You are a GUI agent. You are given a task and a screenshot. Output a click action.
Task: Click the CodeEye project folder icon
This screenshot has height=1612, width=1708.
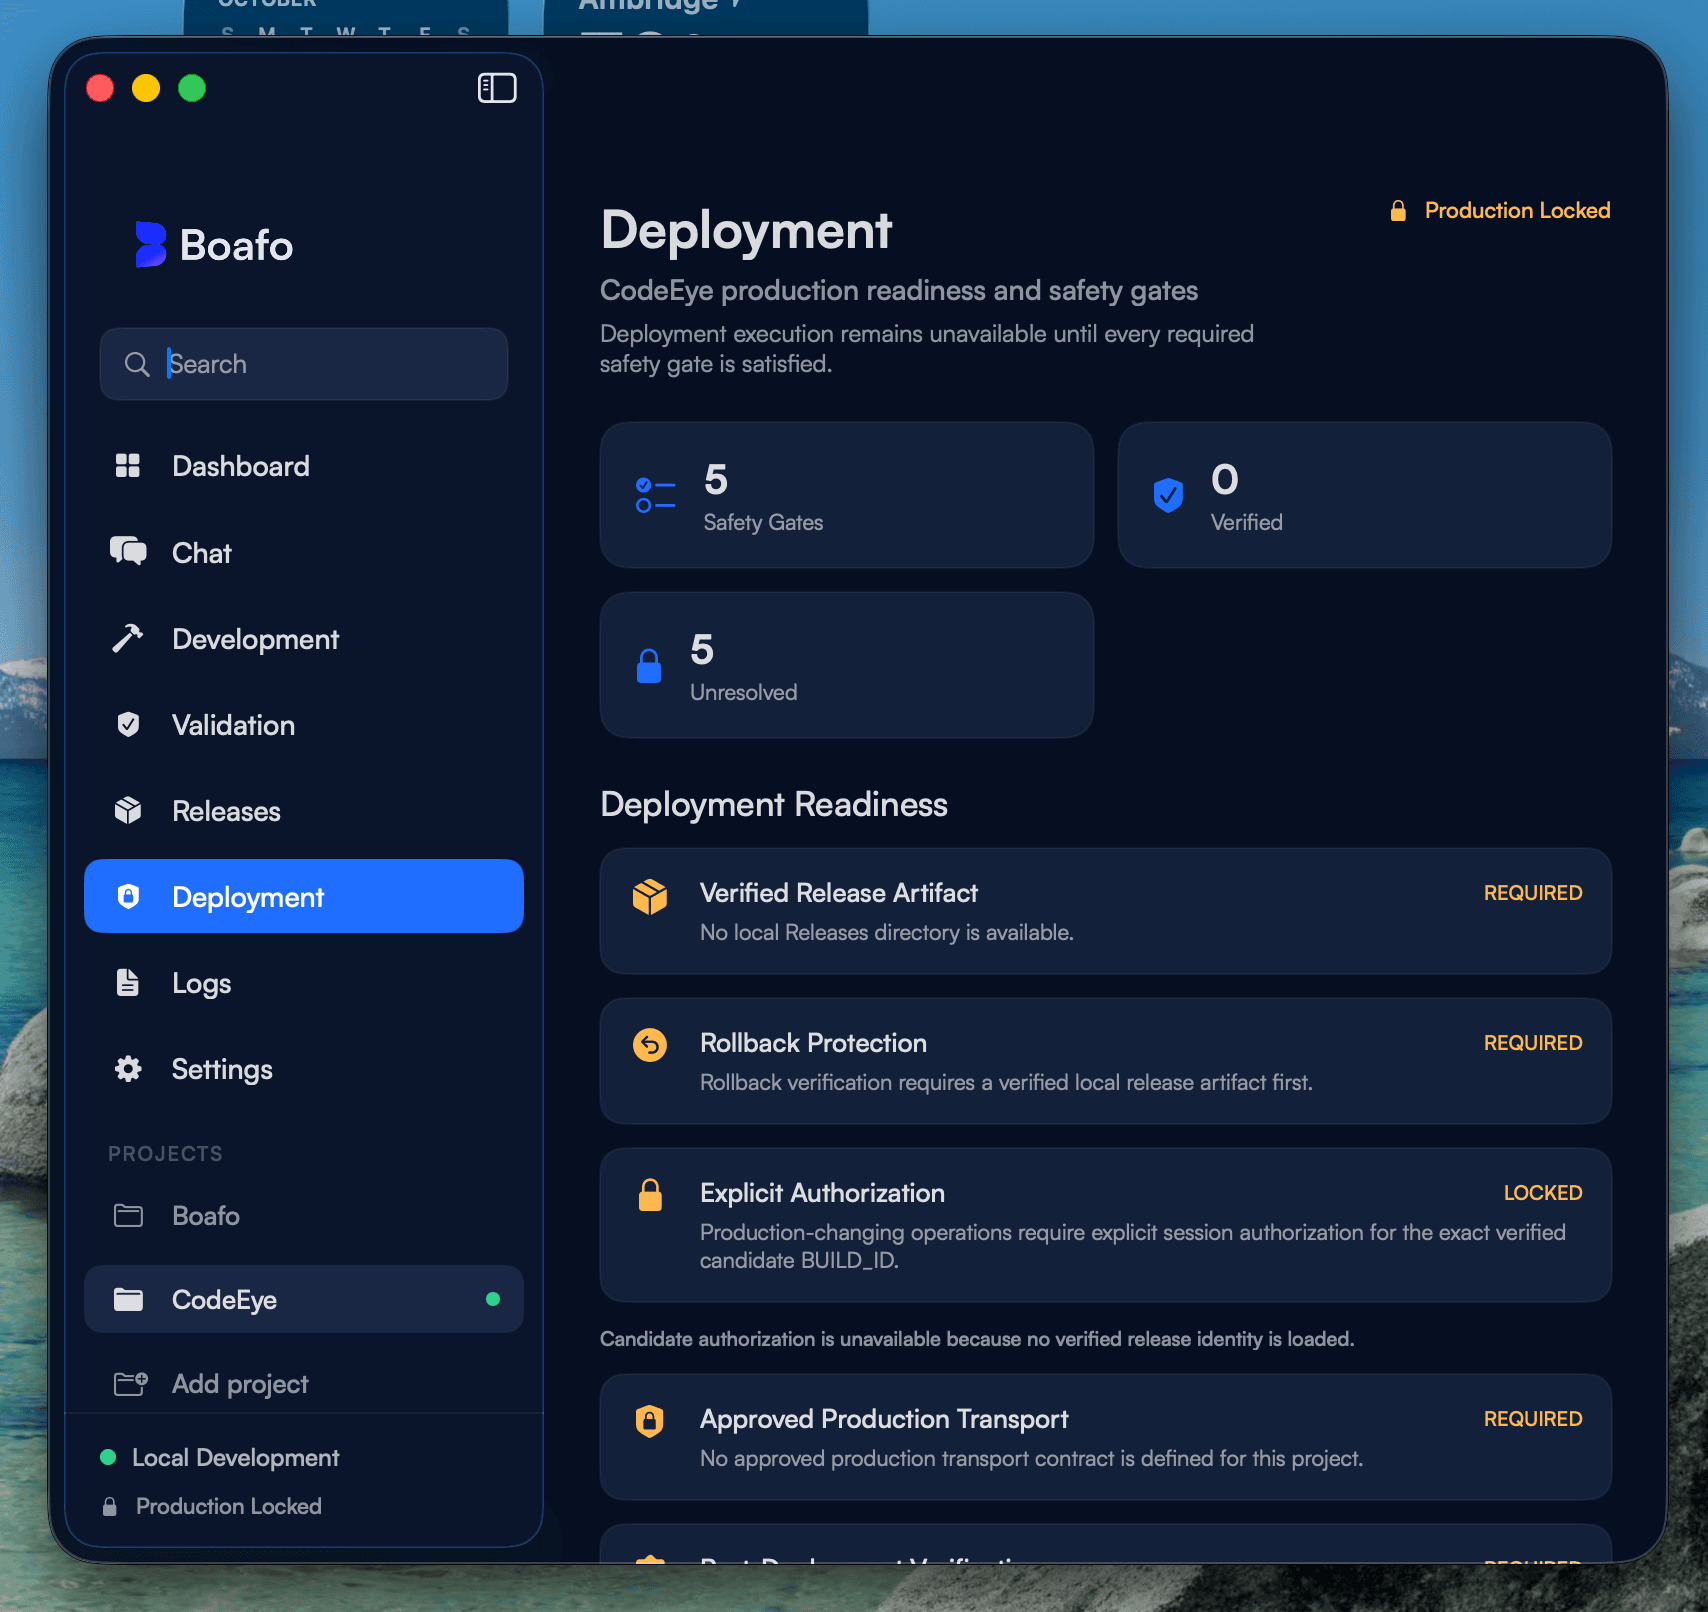pos(128,1299)
